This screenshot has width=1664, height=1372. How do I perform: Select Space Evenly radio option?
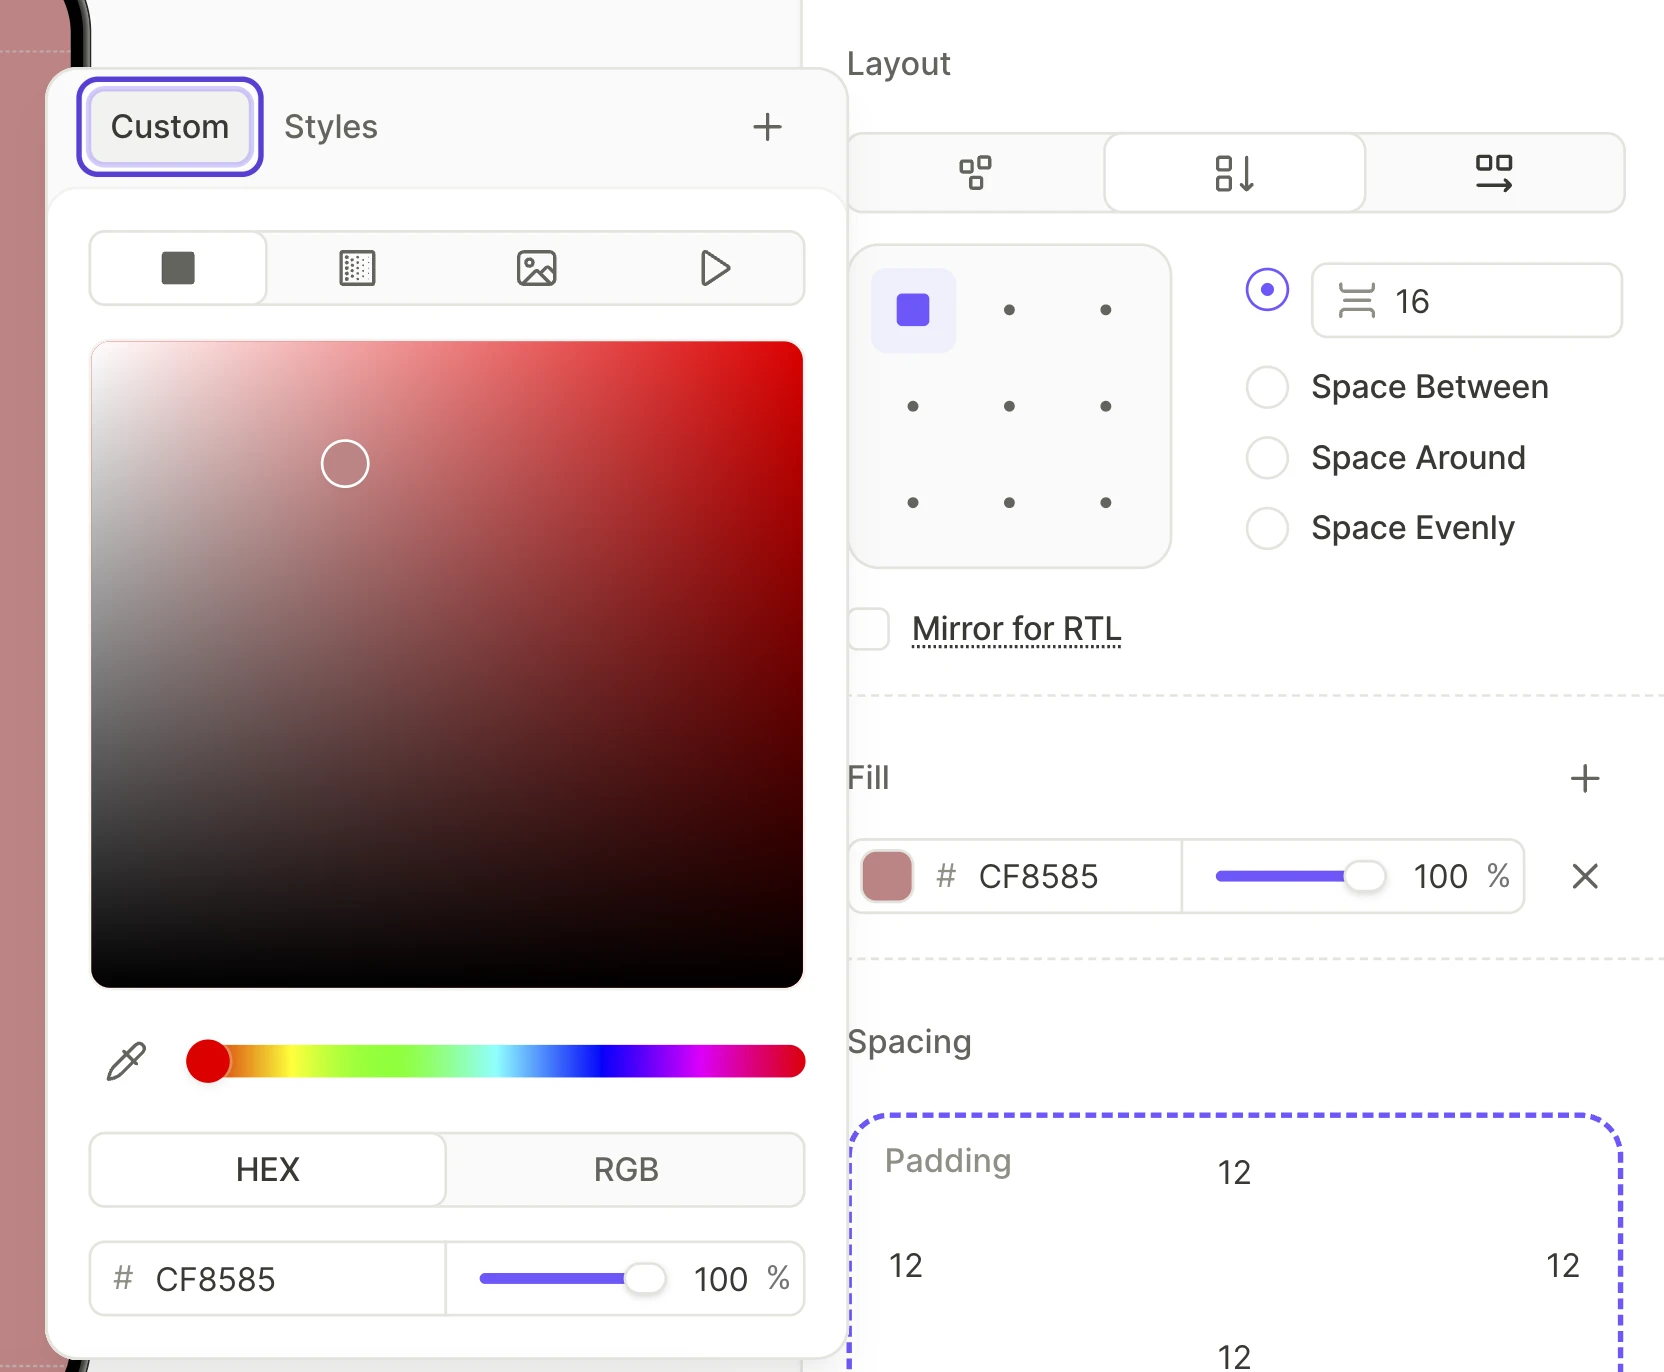point(1267,528)
